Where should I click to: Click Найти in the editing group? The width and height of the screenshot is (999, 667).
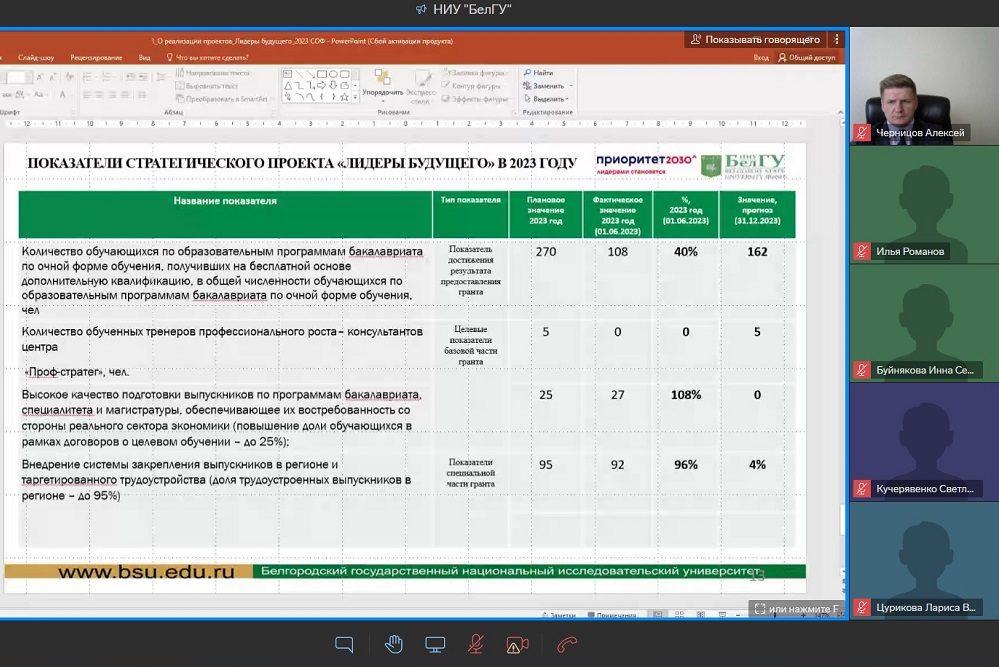pyautogui.click(x=538, y=73)
